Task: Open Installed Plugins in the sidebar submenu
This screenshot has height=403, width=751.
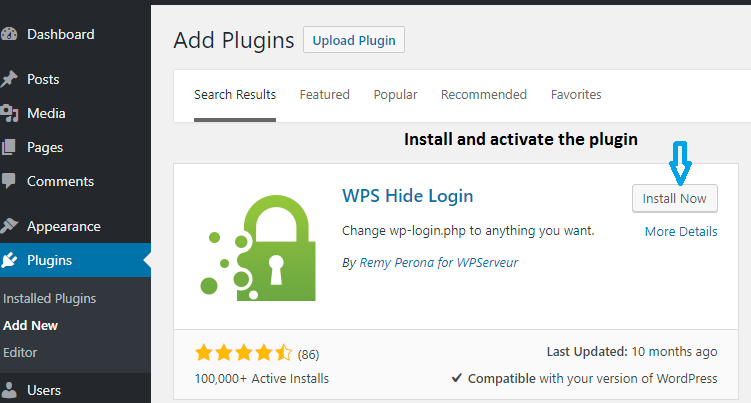Action: [50, 298]
